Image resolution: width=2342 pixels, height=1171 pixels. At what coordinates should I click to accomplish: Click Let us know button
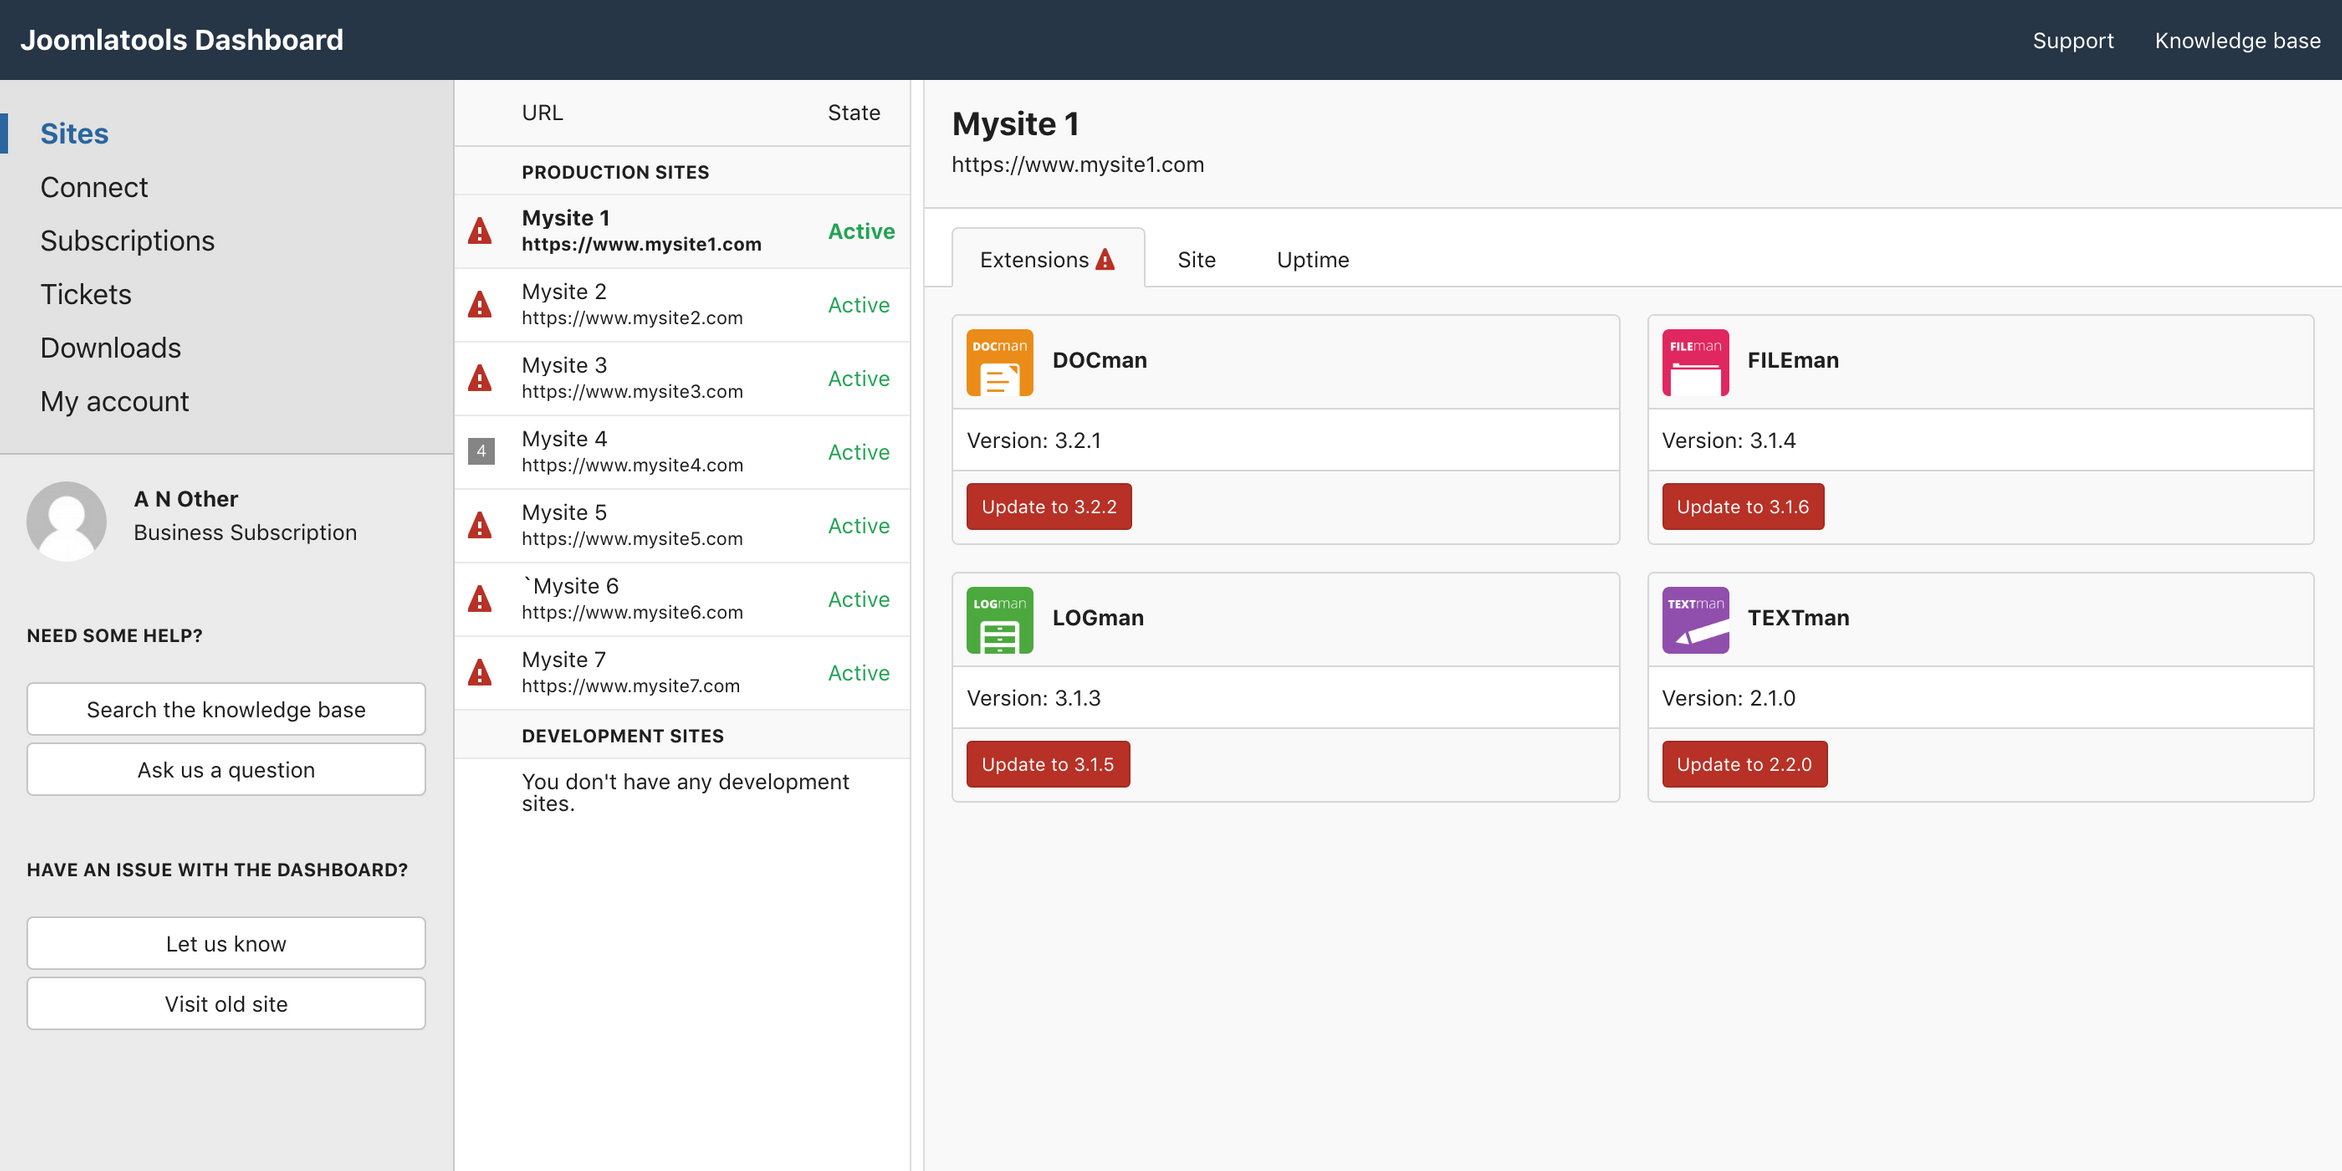(x=226, y=943)
